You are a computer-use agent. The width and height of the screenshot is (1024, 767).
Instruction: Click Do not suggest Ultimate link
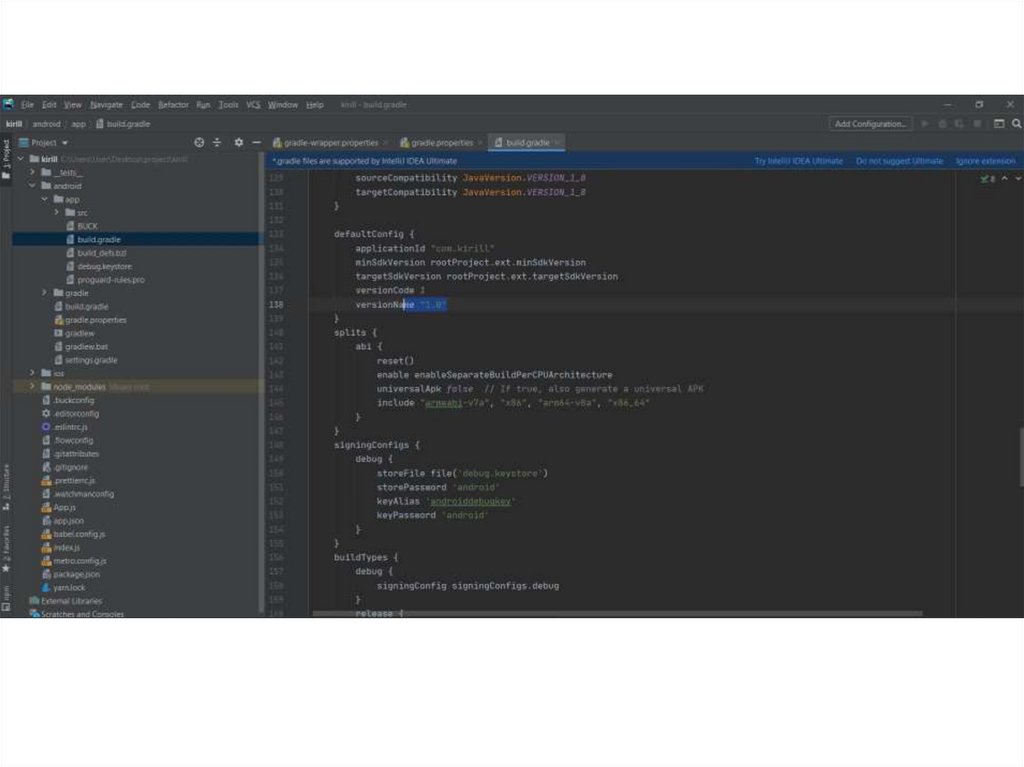coord(899,161)
